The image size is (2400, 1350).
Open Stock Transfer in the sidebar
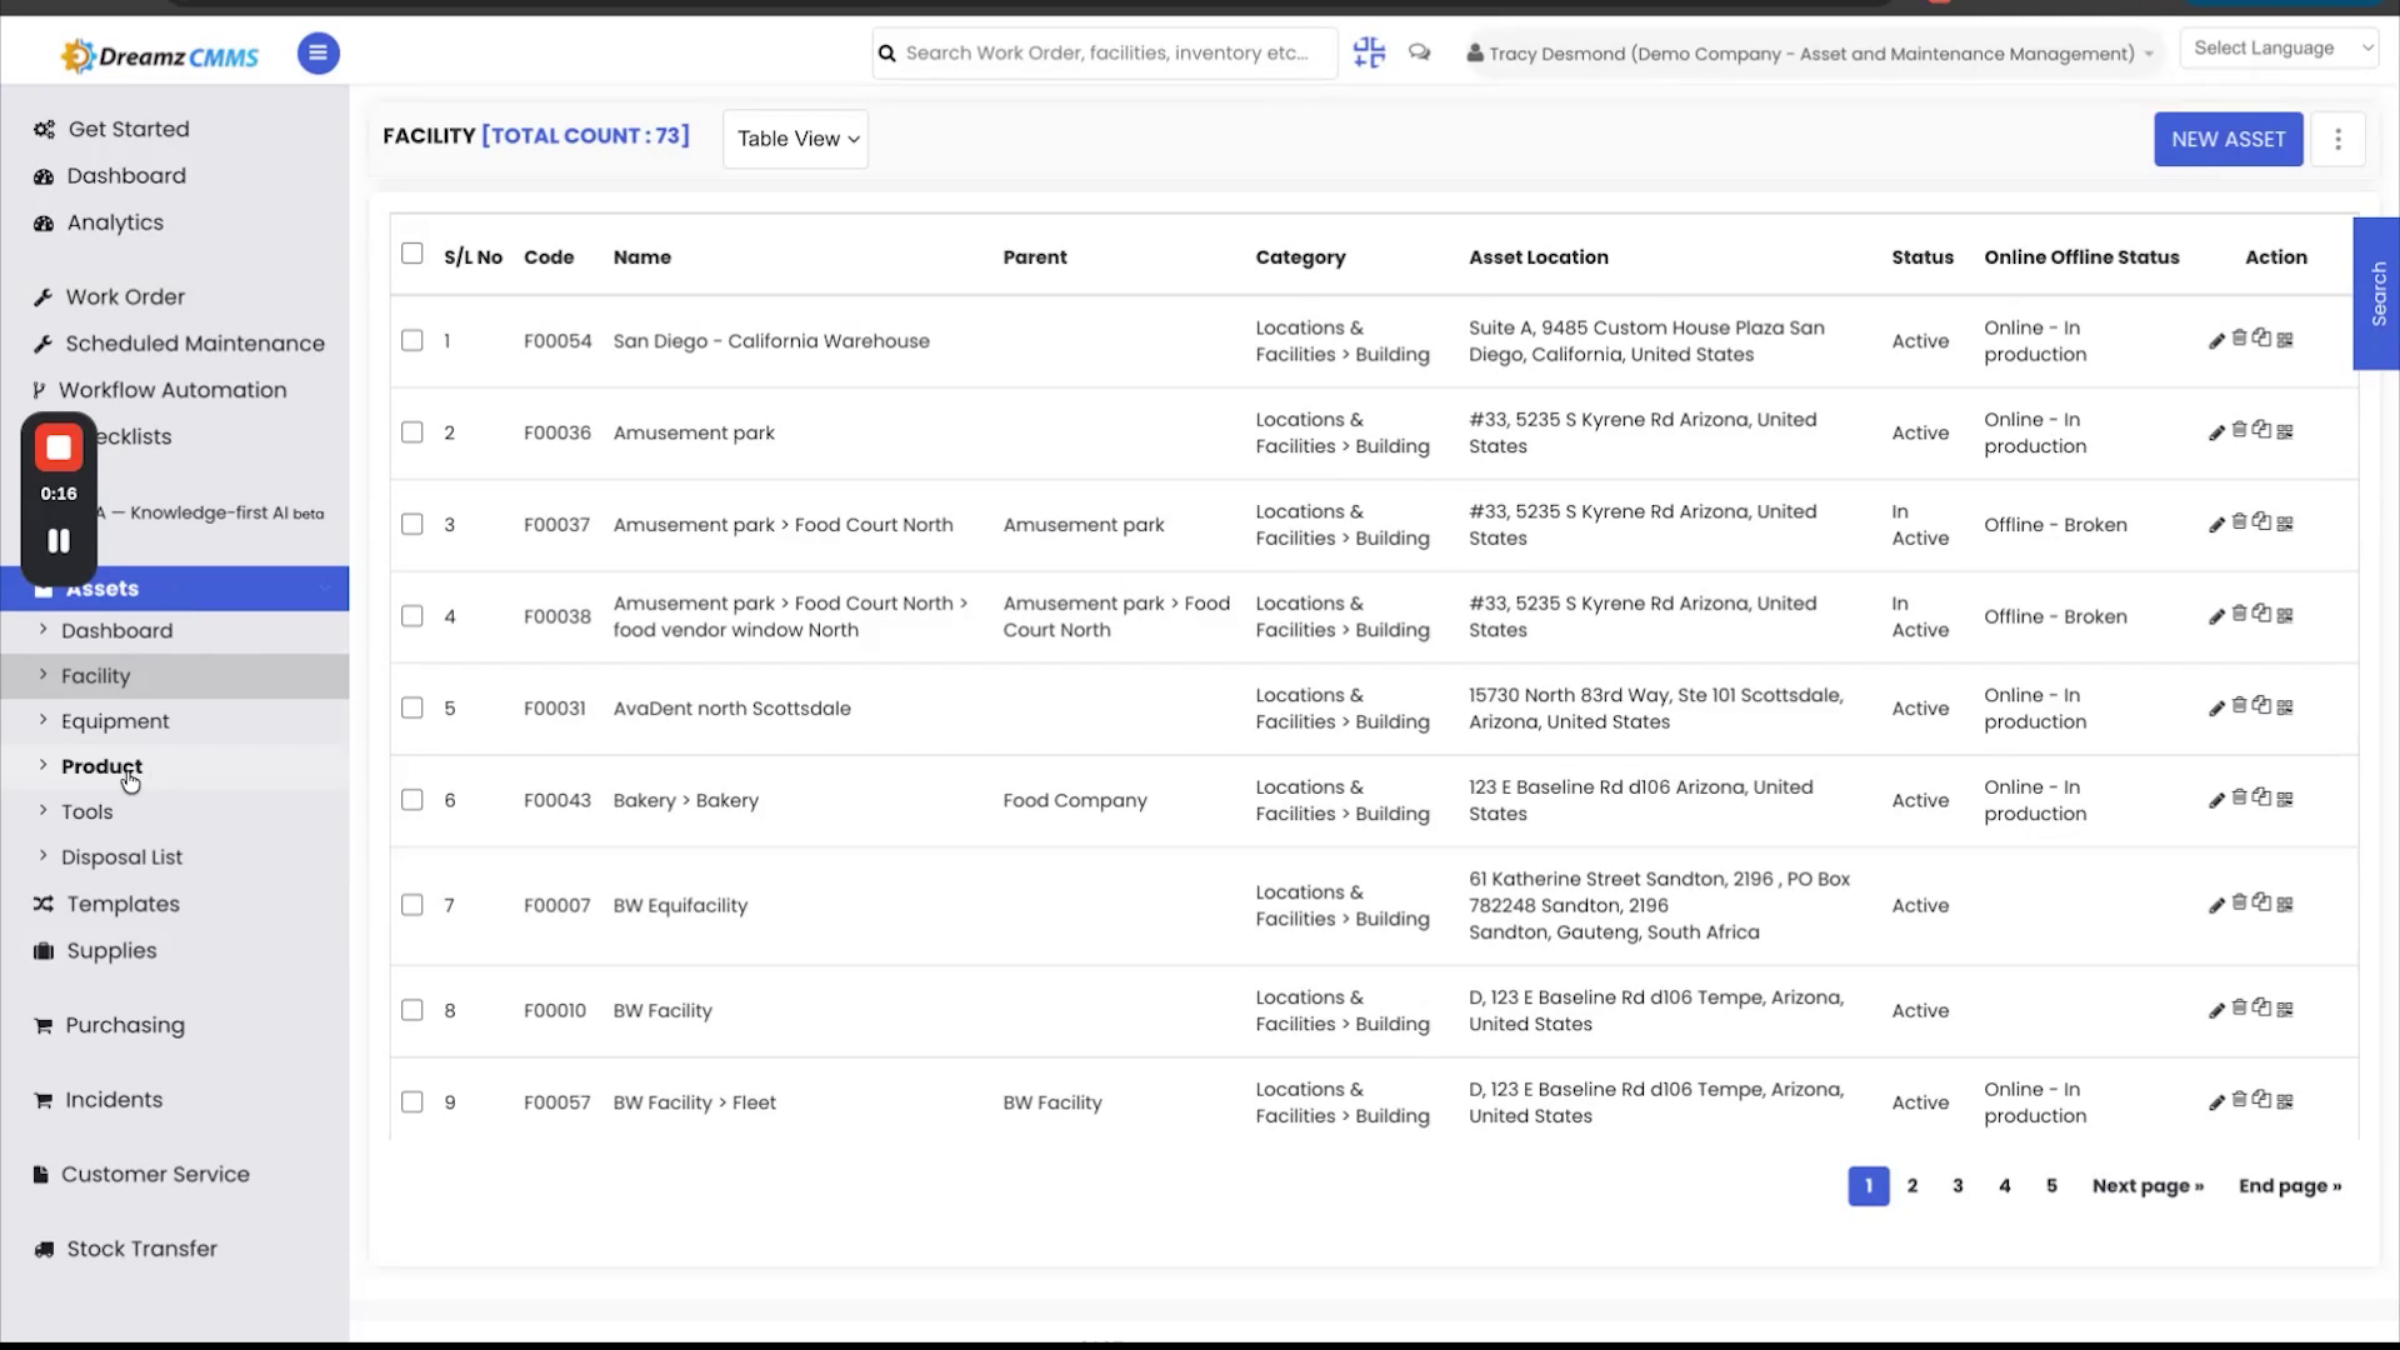click(141, 1249)
